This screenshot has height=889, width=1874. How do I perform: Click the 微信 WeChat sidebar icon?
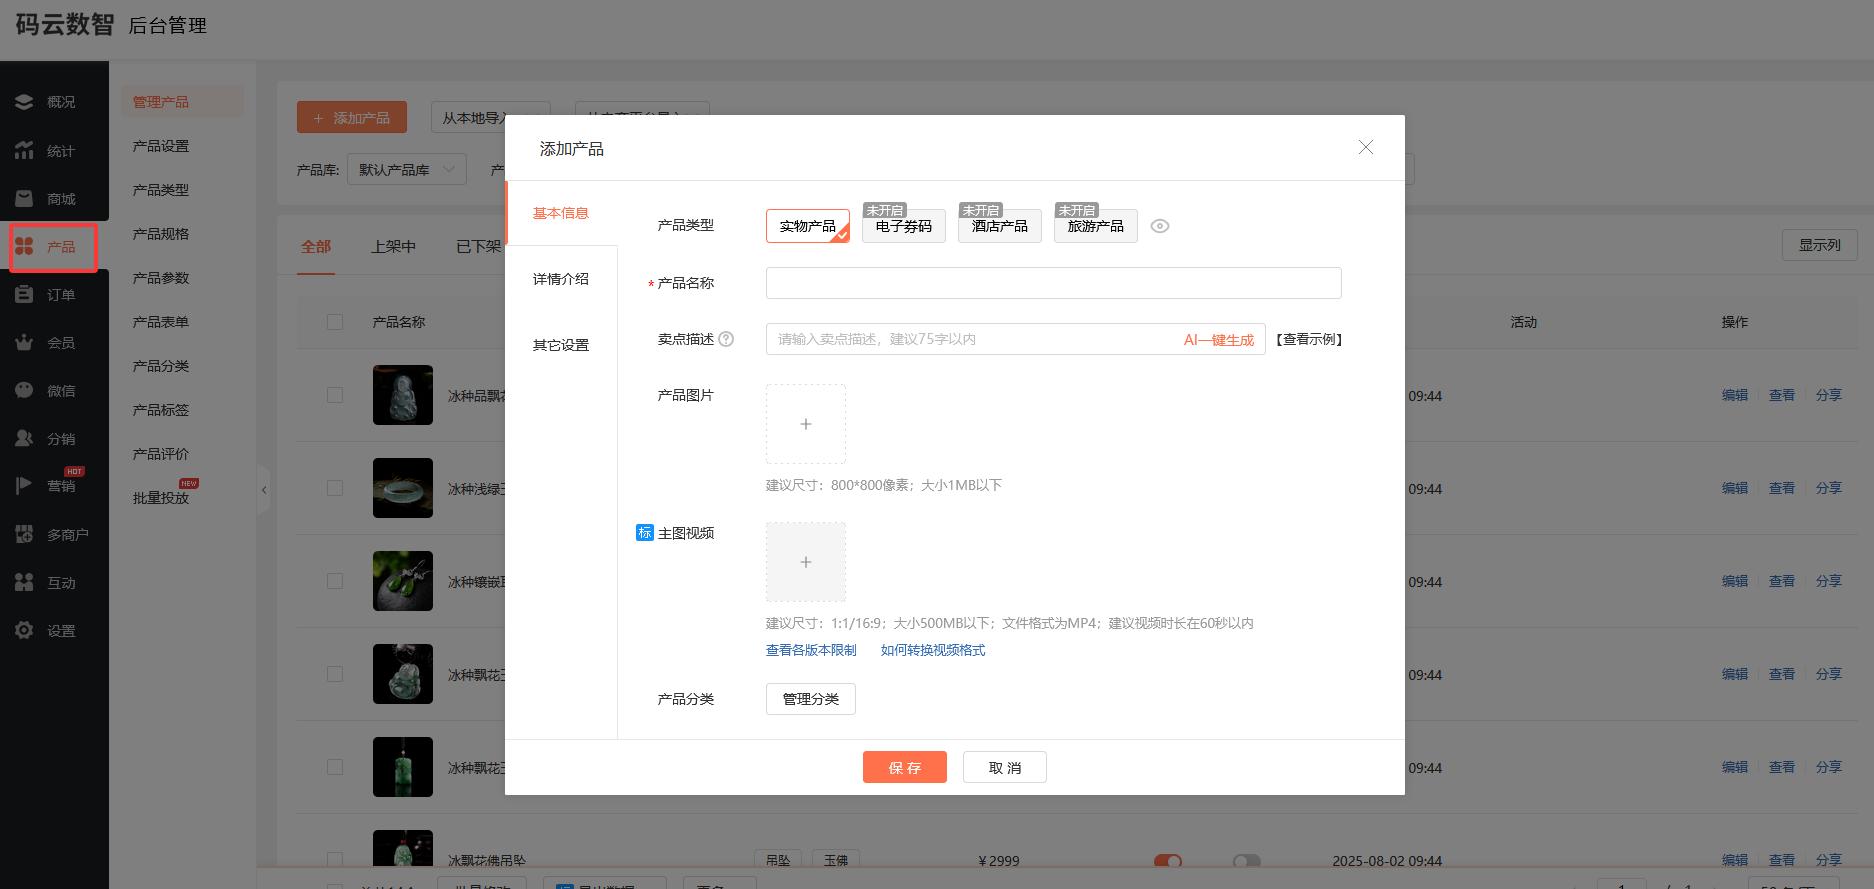tap(24, 391)
